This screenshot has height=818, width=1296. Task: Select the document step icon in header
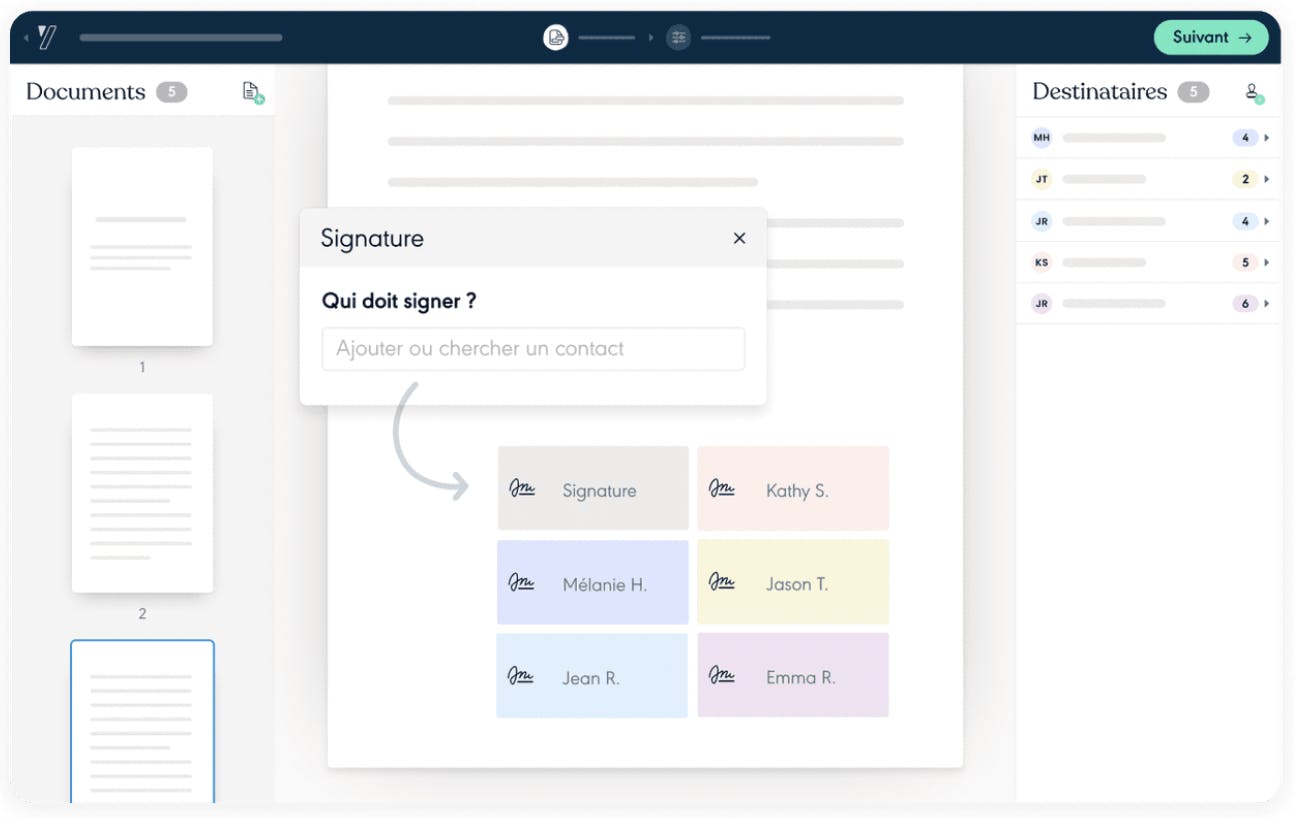click(556, 38)
